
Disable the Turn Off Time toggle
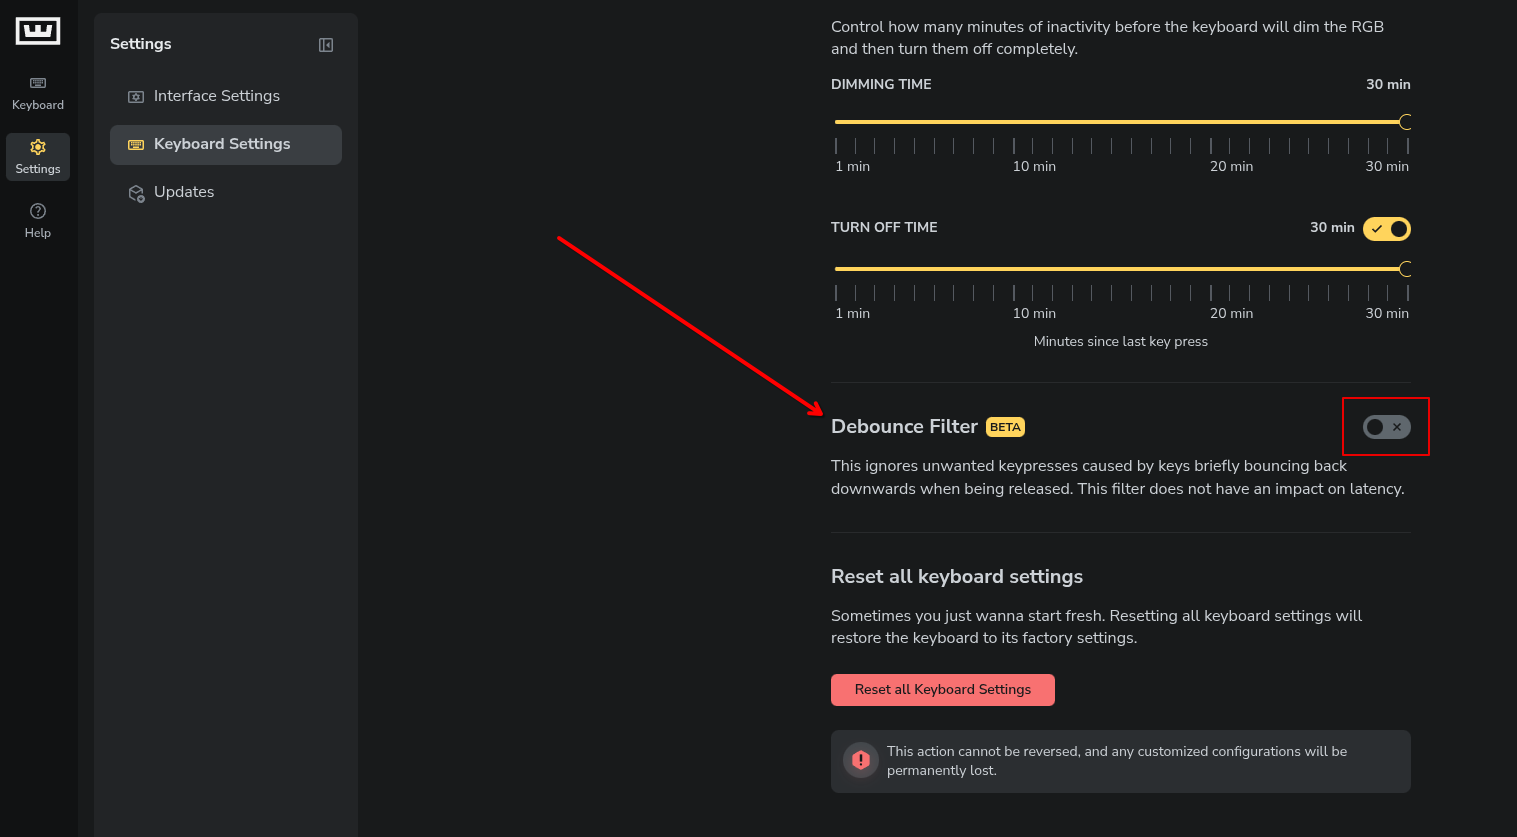[x=1386, y=229]
